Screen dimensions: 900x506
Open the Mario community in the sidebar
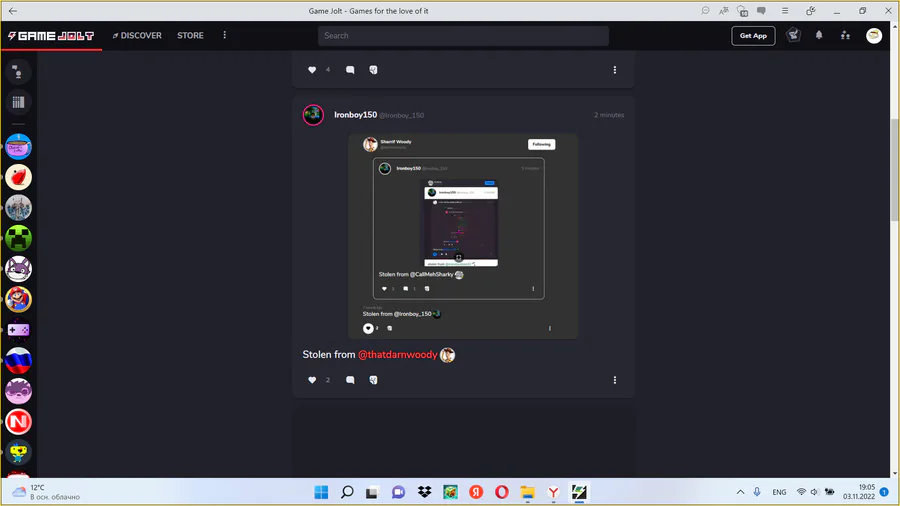point(18,299)
